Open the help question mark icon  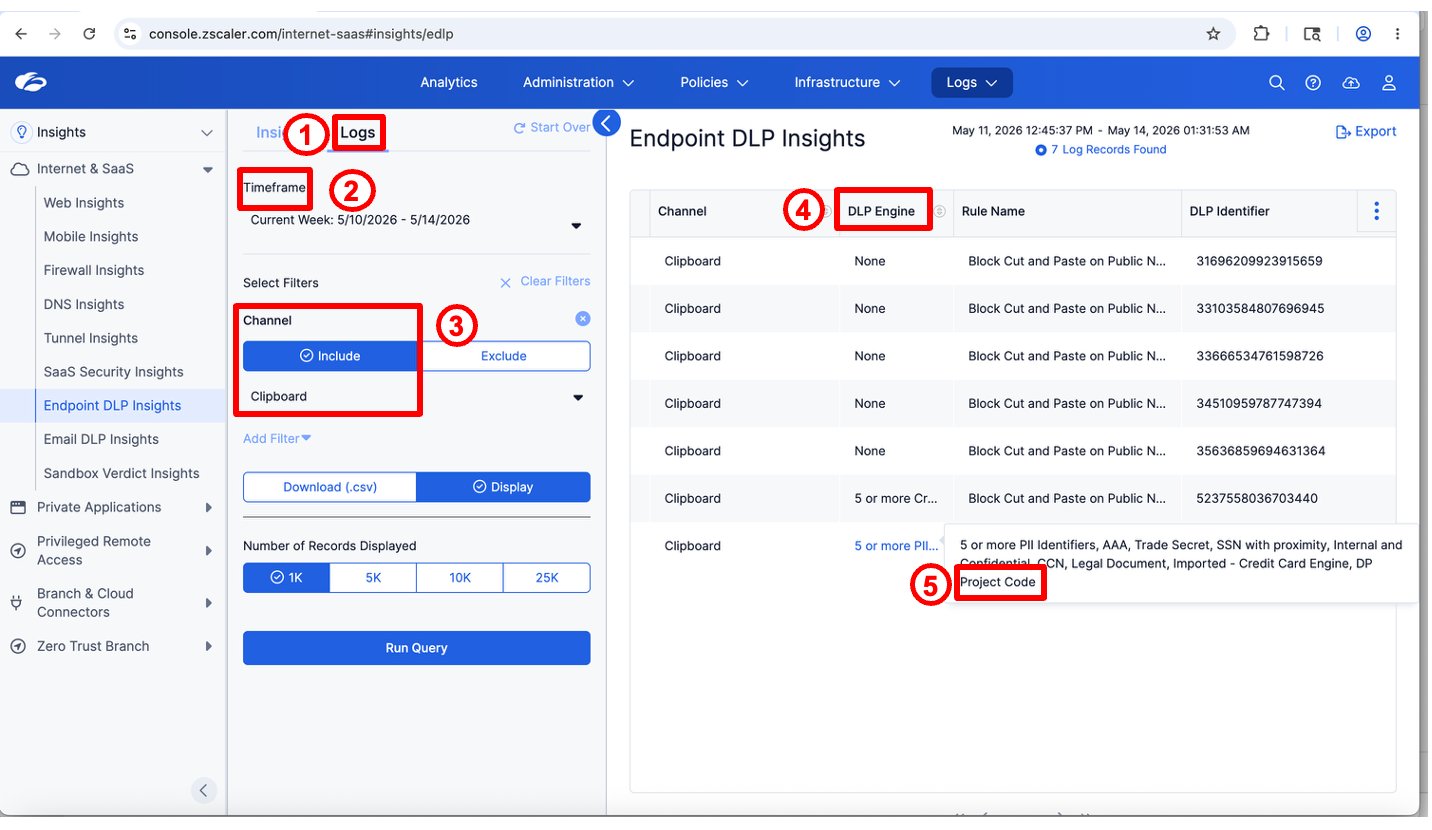pyautogui.click(x=1313, y=83)
